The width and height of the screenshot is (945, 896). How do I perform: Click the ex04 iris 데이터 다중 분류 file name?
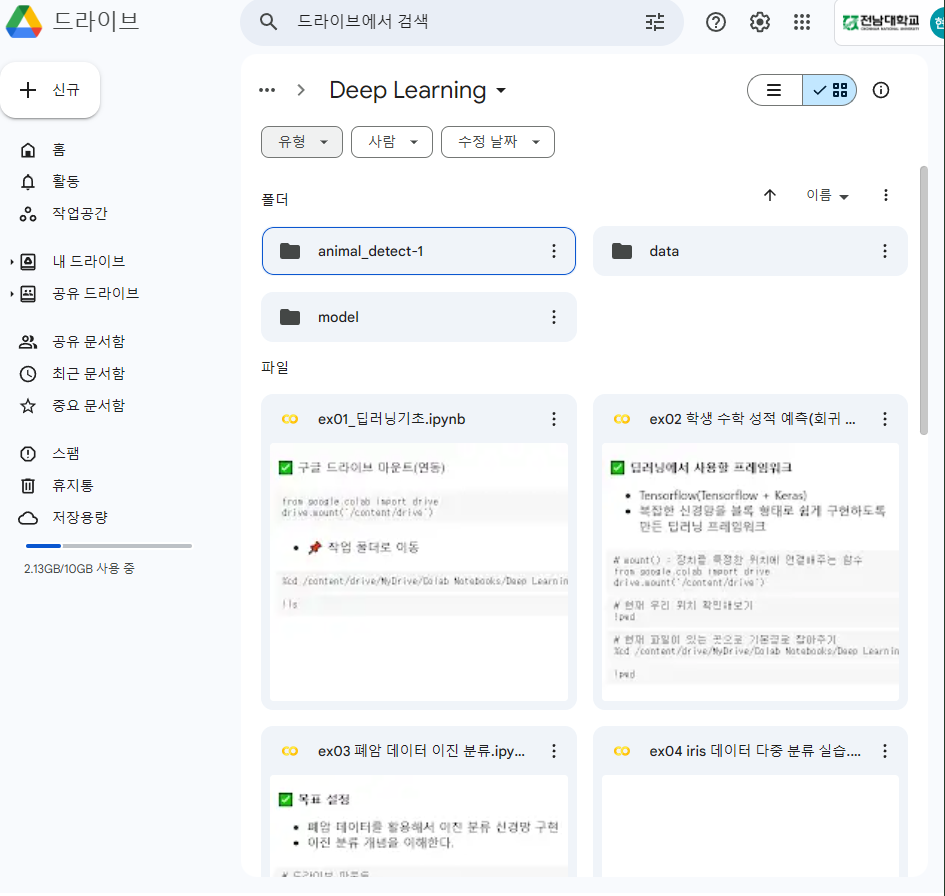(x=755, y=751)
